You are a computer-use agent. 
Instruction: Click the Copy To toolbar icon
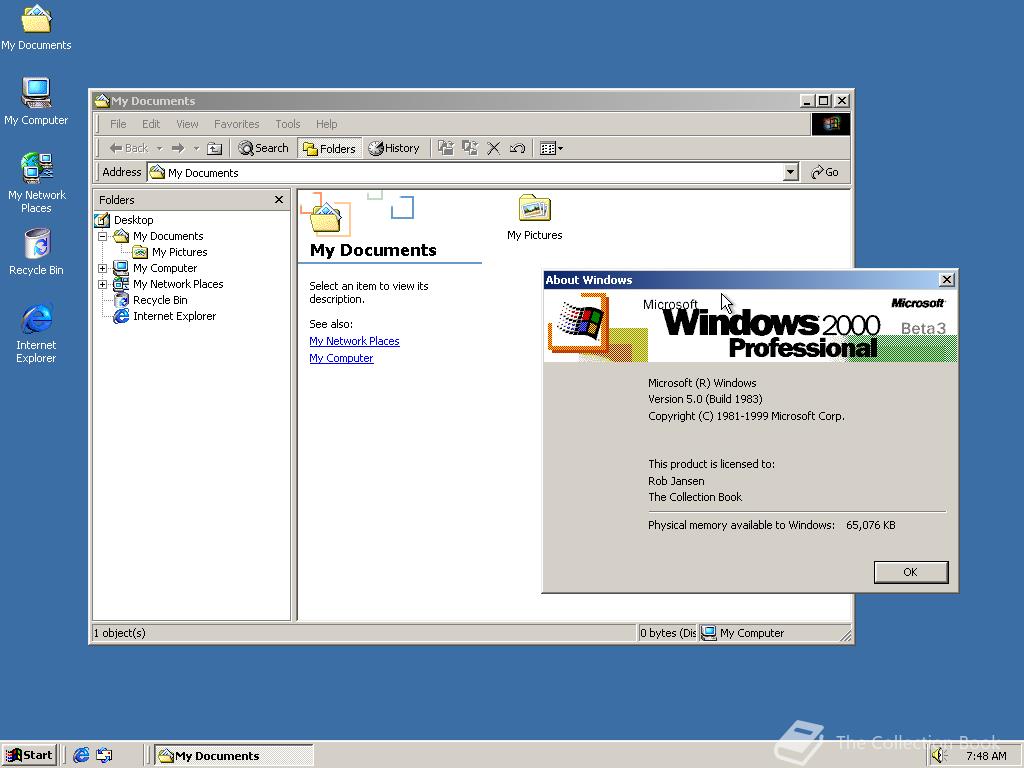(470, 148)
